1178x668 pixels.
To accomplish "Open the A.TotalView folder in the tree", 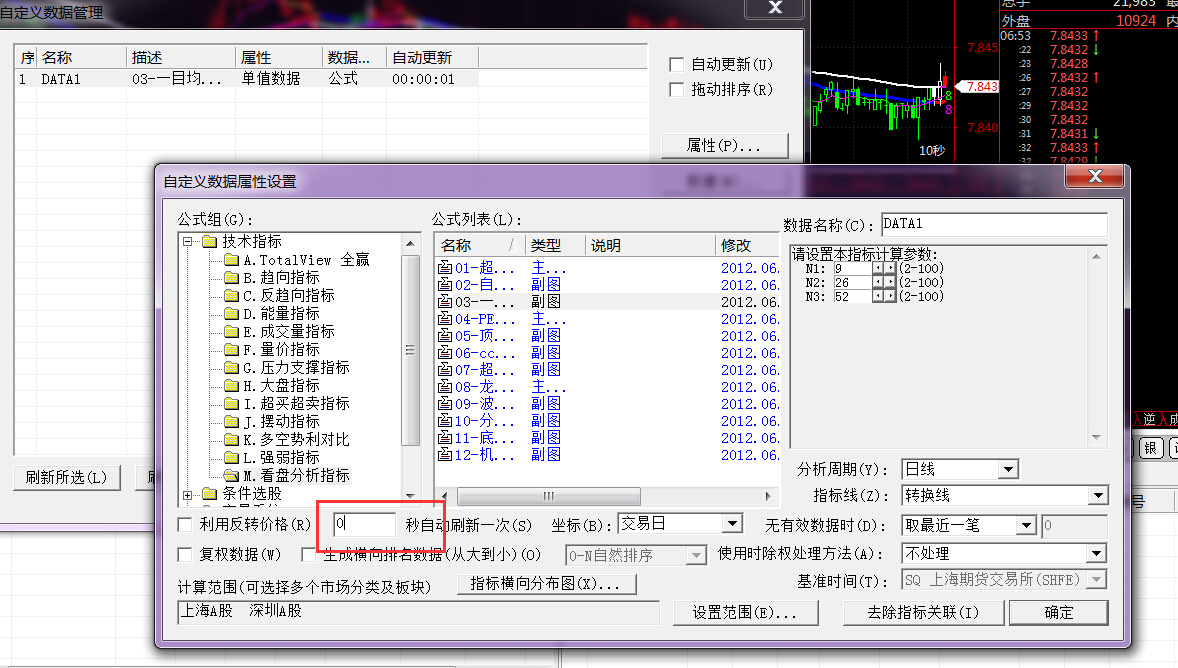I will tap(231, 260).
